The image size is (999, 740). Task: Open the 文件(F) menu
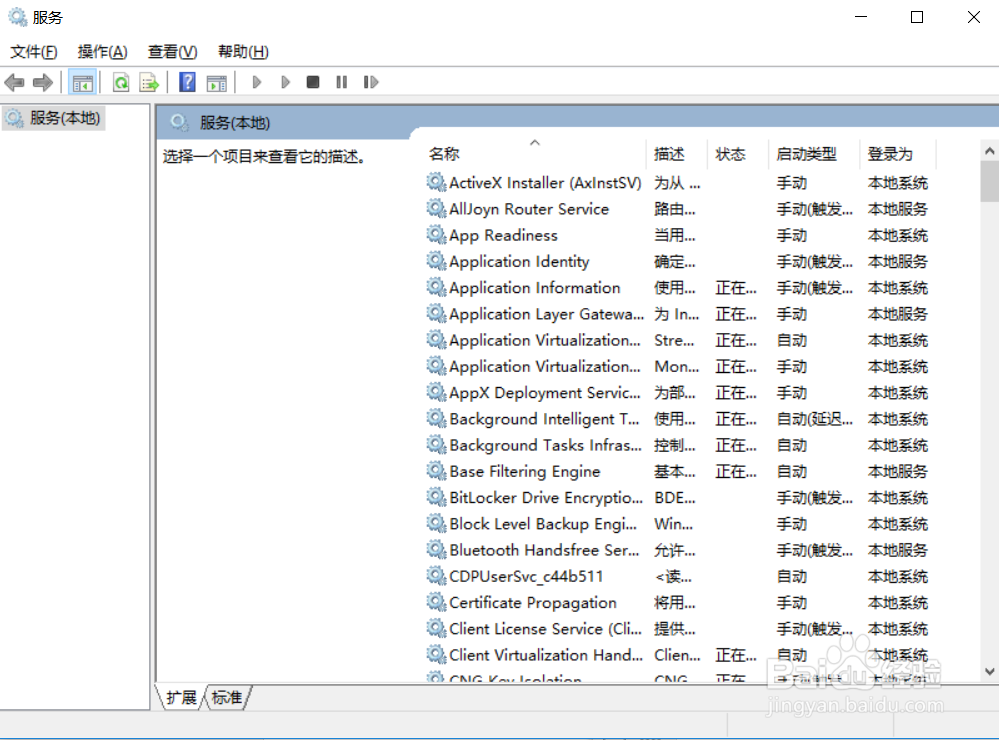click(34, 52)
